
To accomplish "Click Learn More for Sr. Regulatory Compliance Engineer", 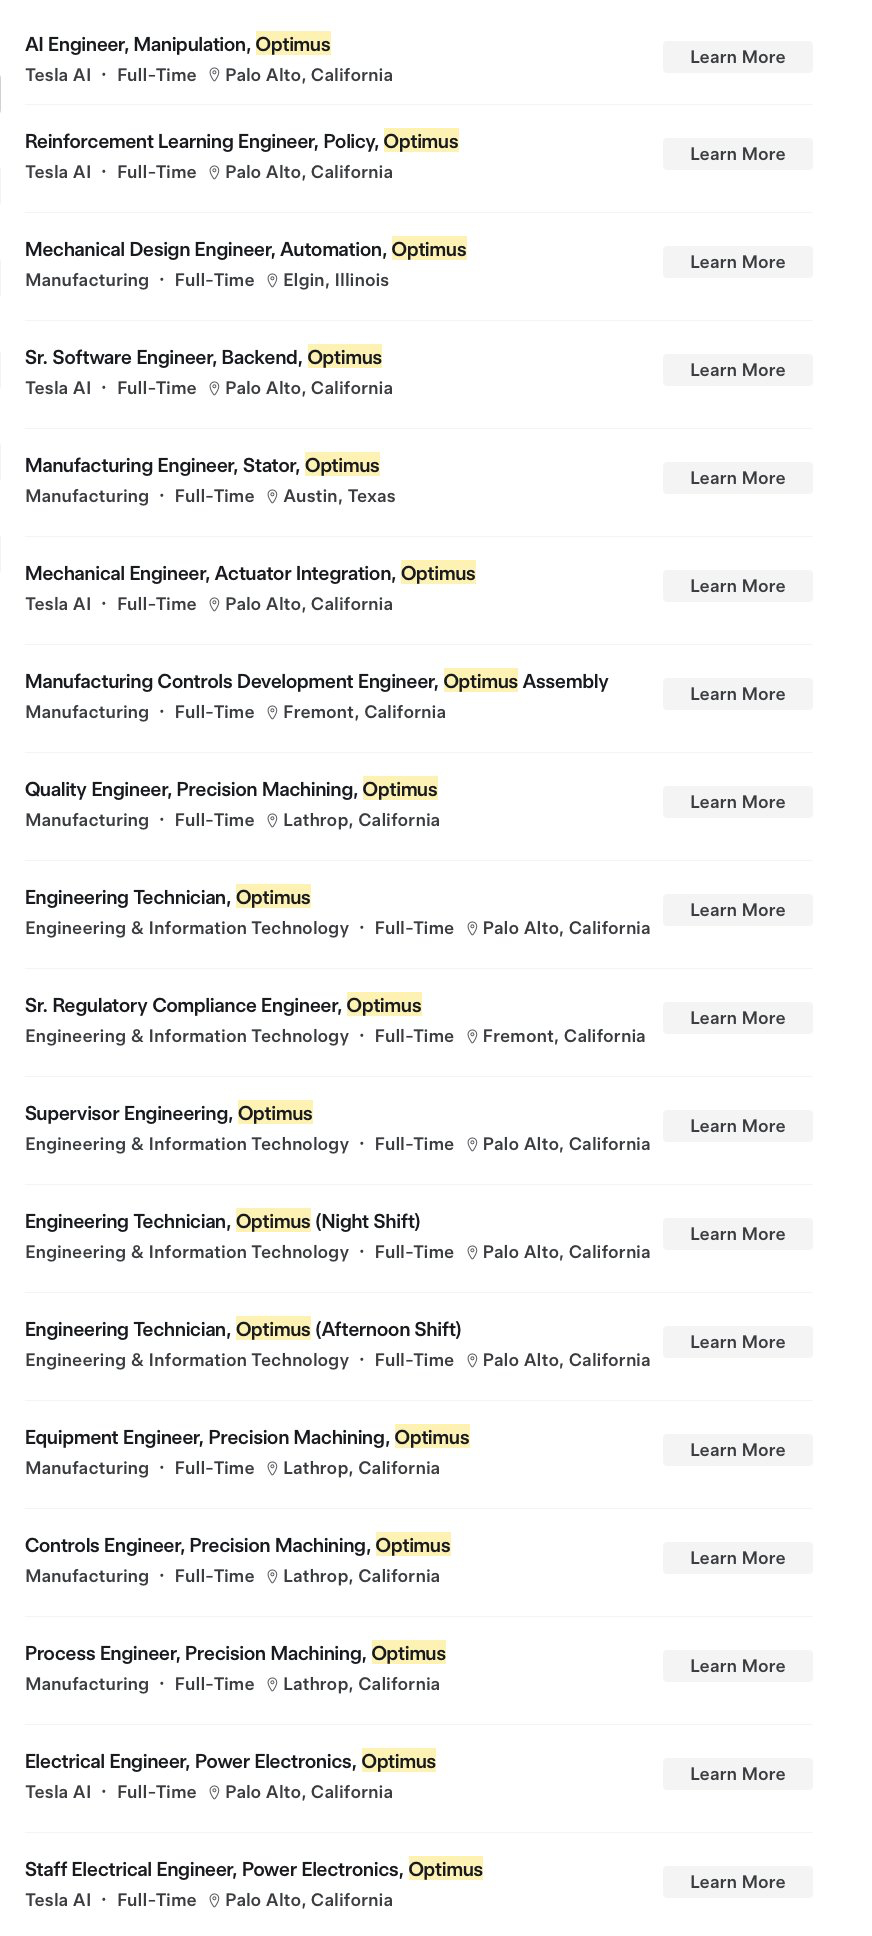I will 737,1018.
